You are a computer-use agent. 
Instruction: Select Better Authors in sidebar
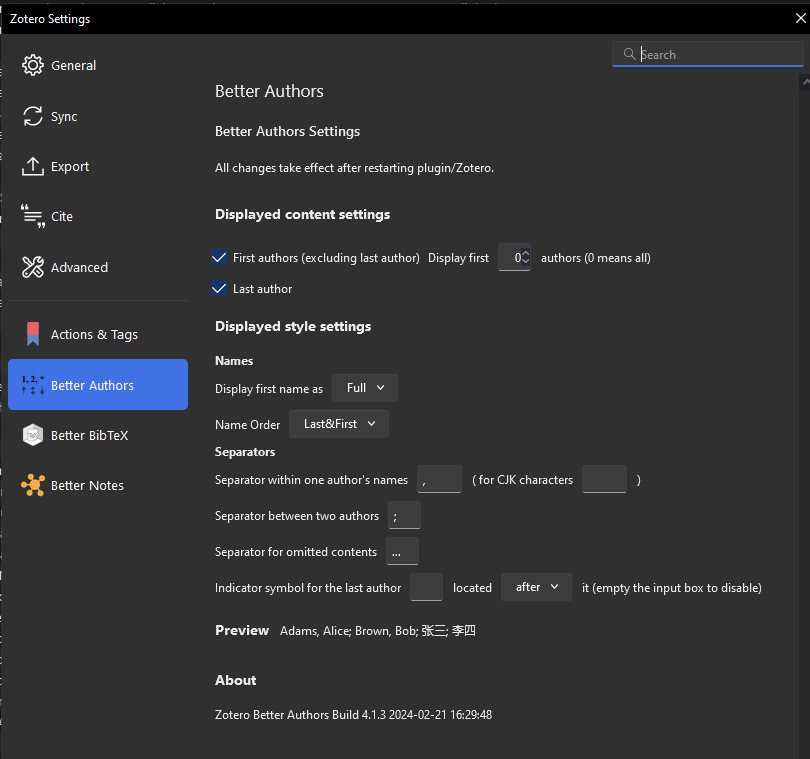(x=98, y=384)
